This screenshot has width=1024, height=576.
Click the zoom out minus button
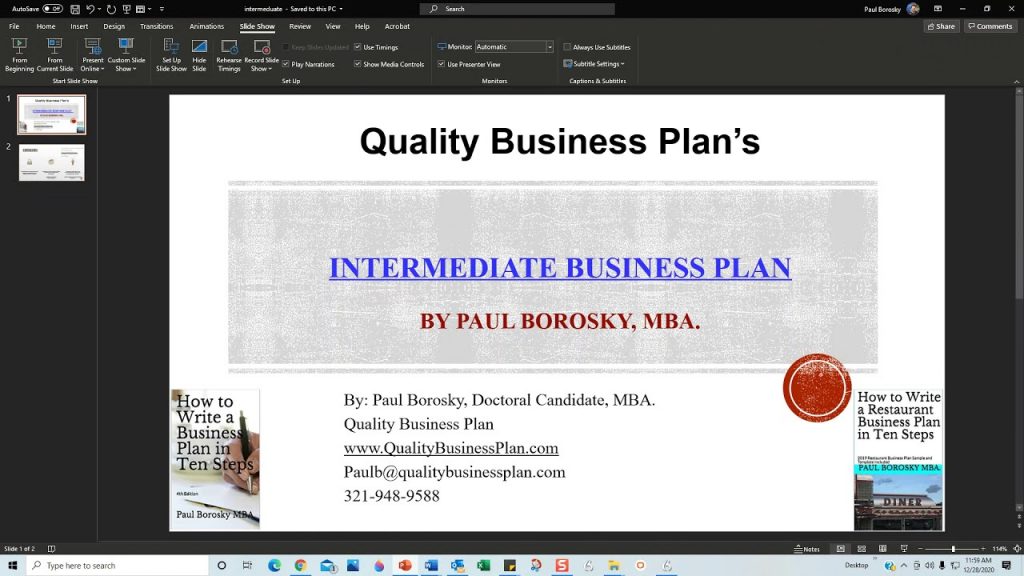point(920,549)
